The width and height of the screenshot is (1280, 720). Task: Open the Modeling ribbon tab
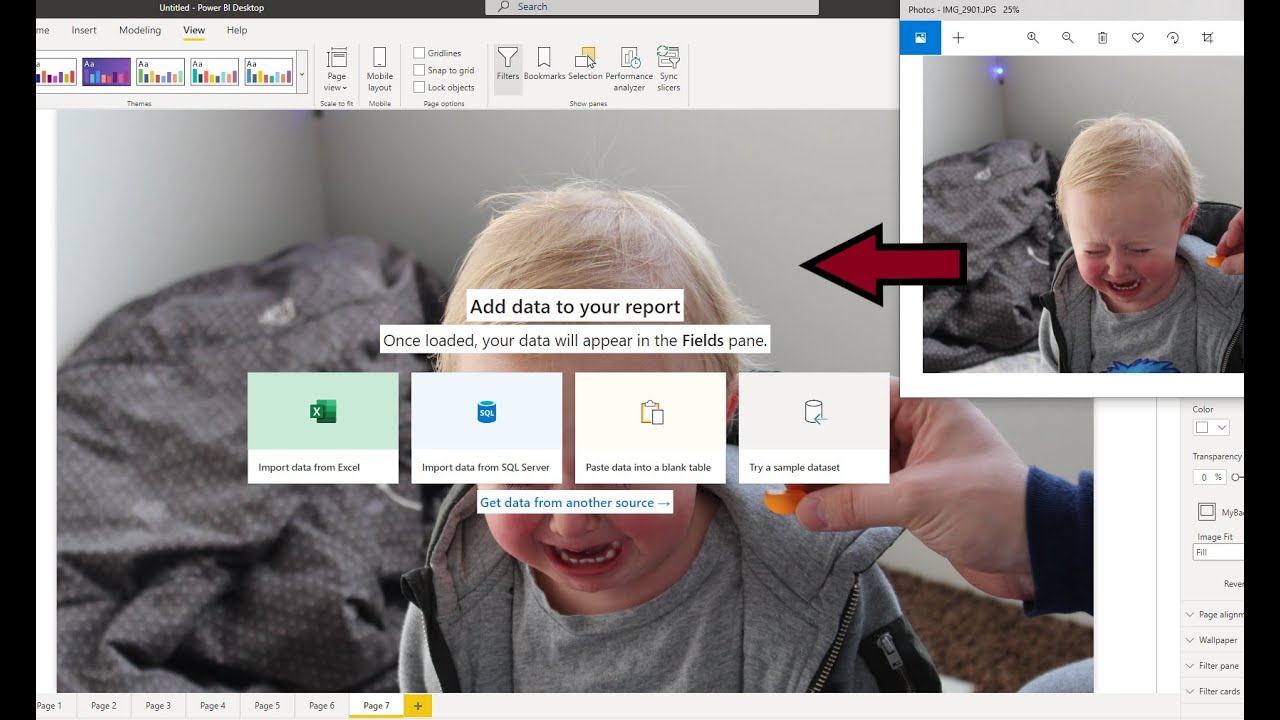140,30
